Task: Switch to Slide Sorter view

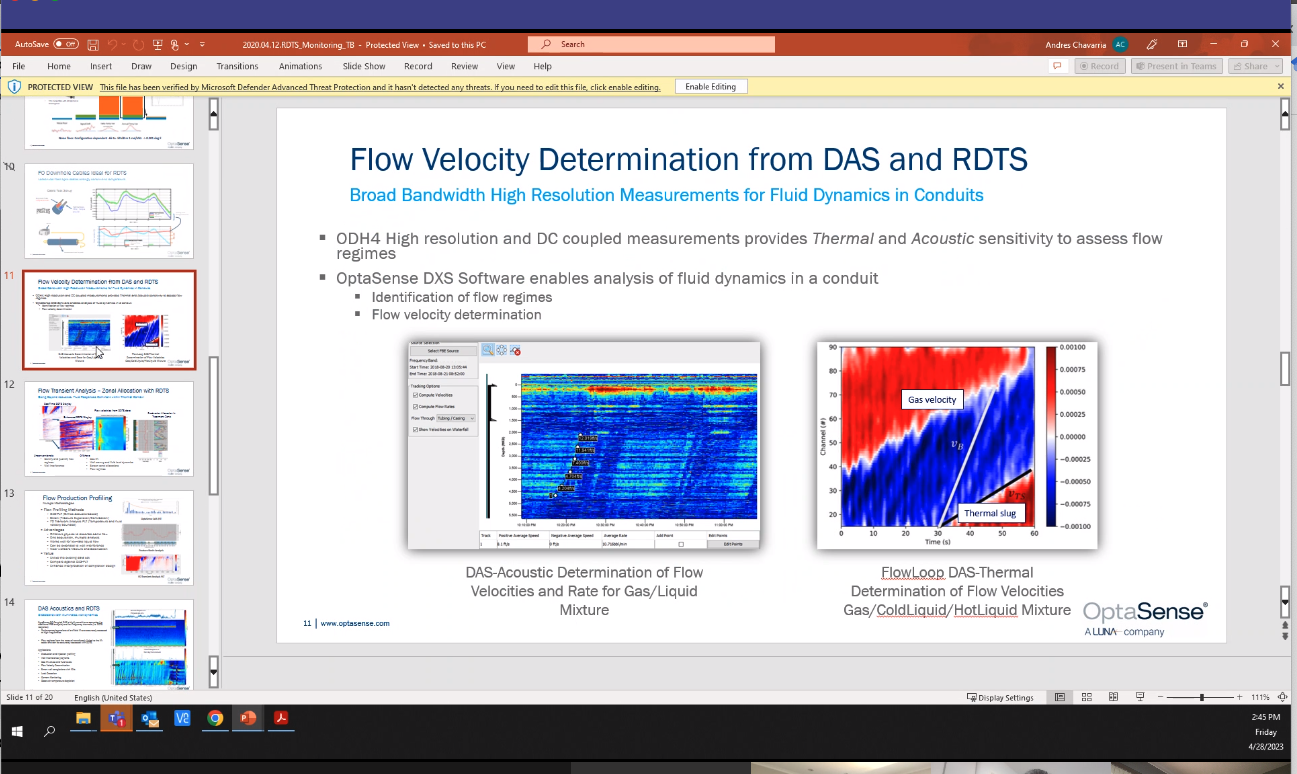Action: (x=1086, y=697)
